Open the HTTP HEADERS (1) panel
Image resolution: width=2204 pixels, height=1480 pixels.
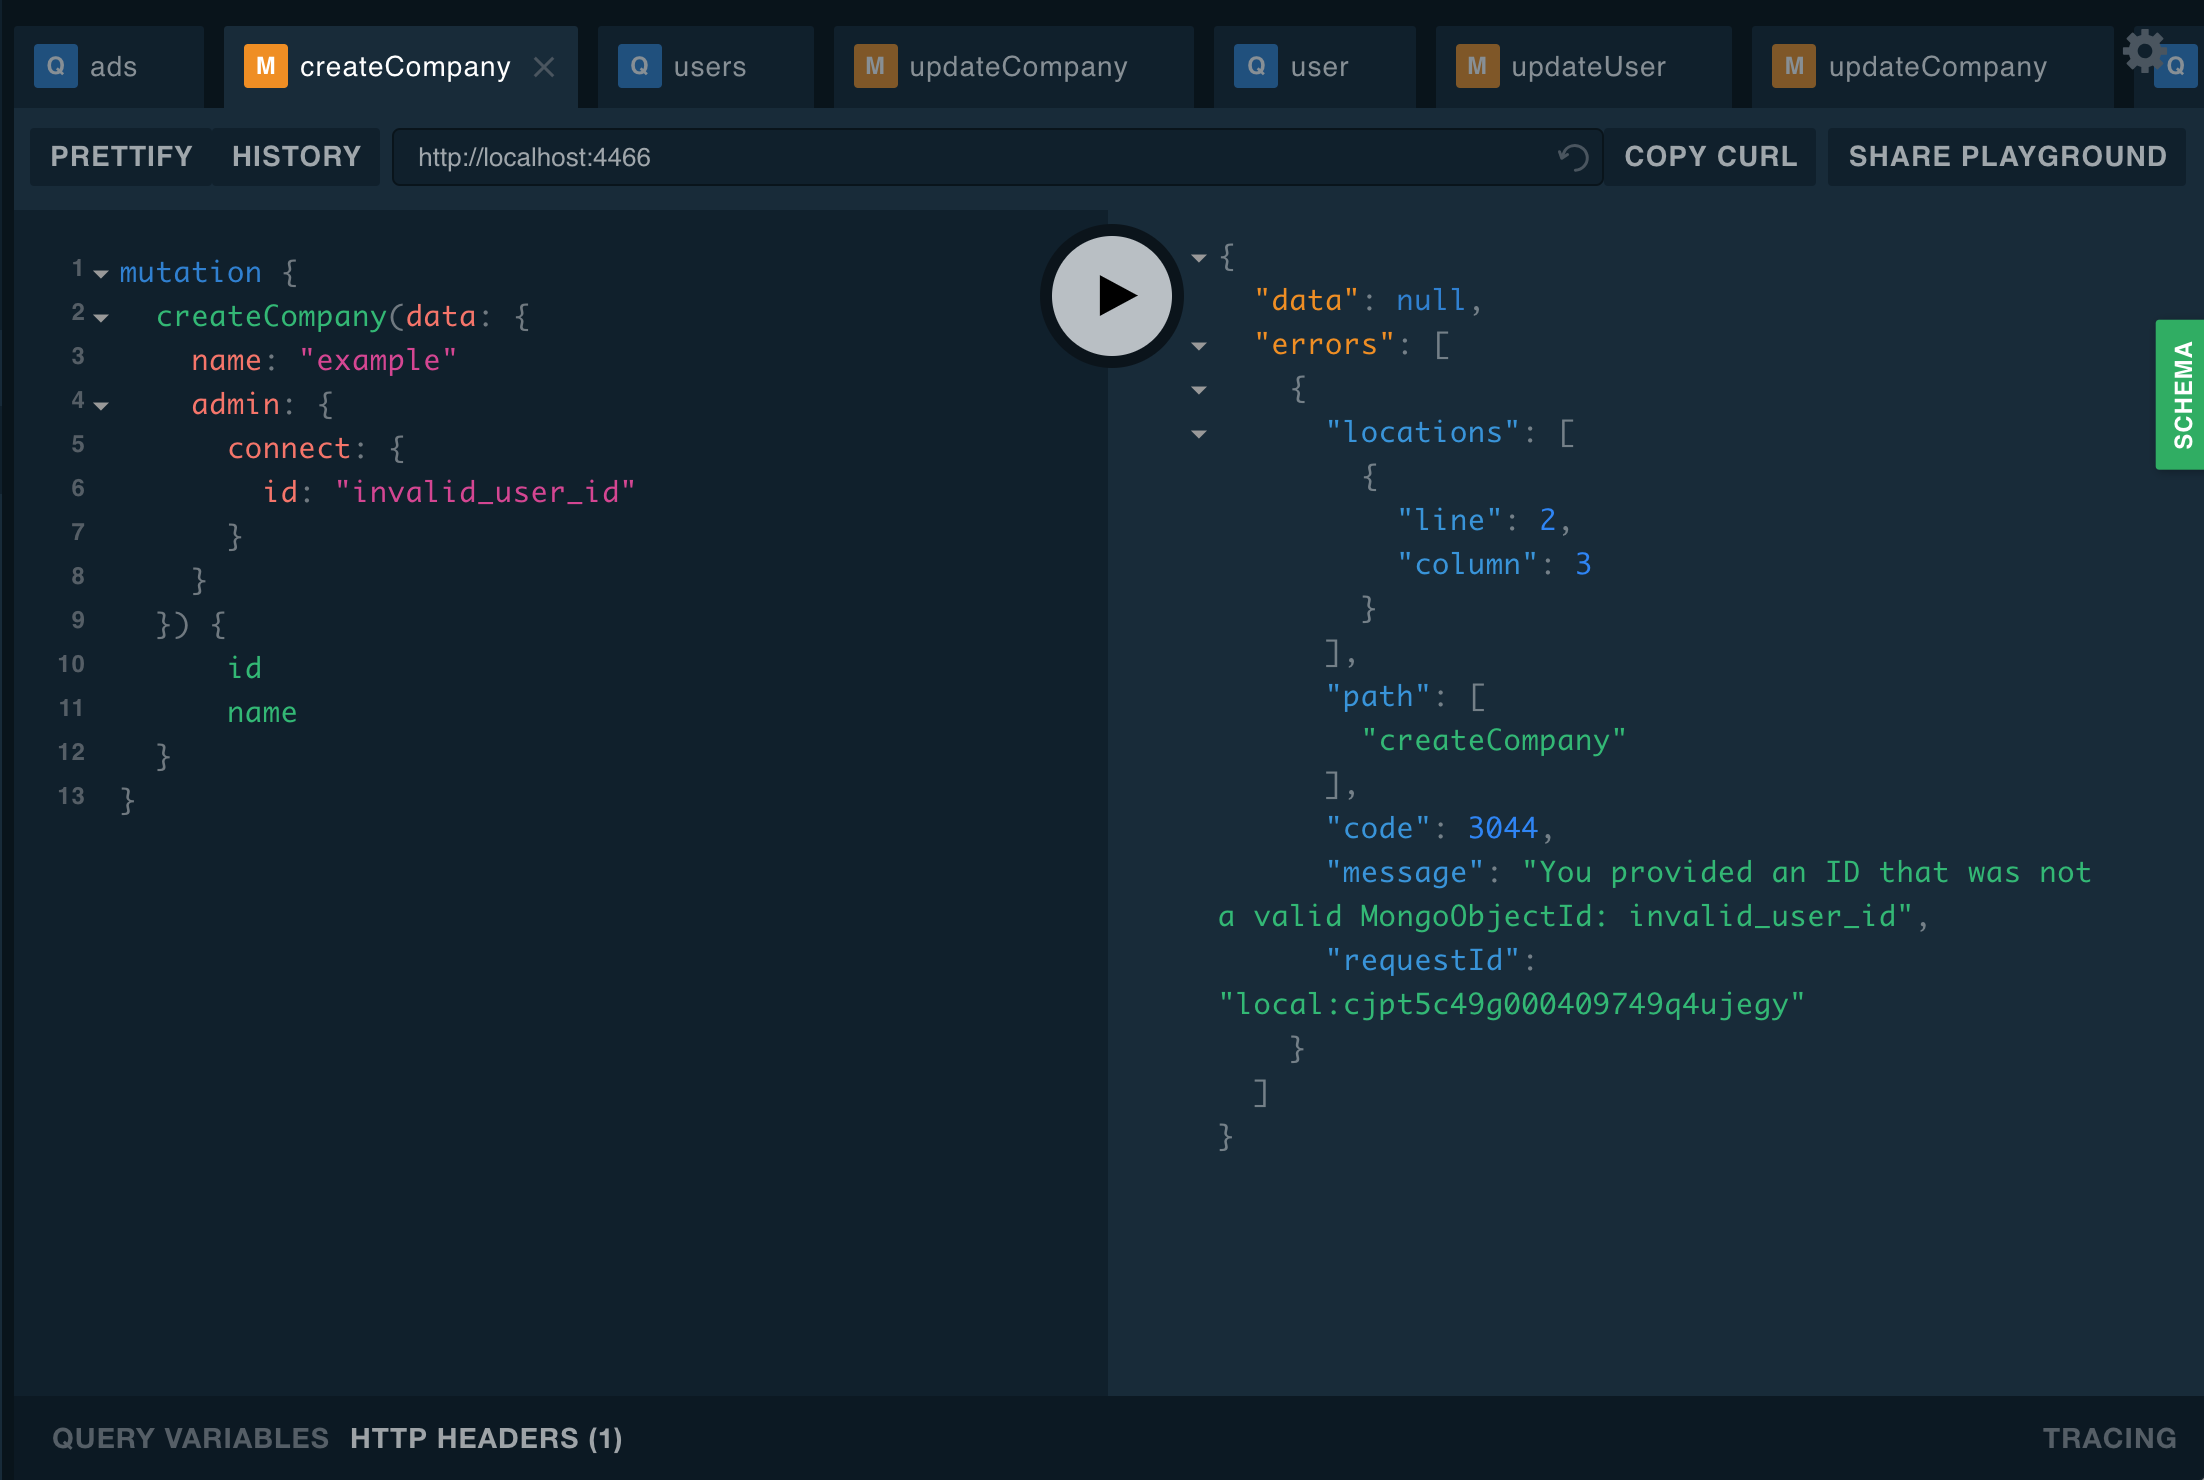(486, 1438)
